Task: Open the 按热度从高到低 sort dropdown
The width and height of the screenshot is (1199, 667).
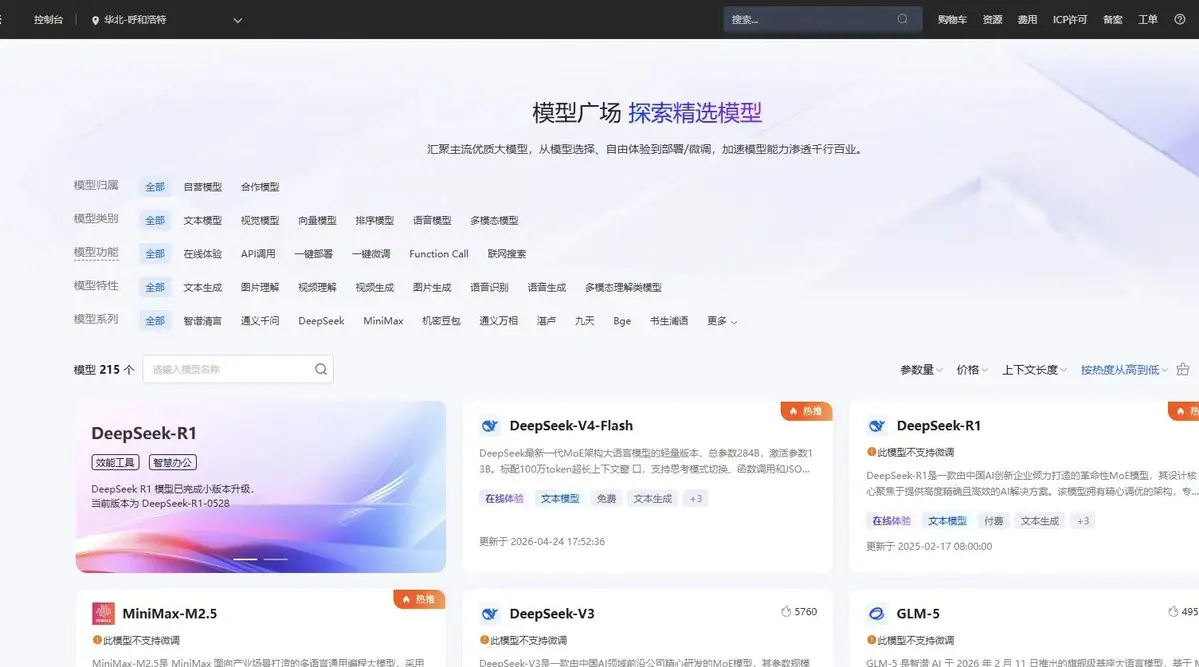Action: (1124, 369)
